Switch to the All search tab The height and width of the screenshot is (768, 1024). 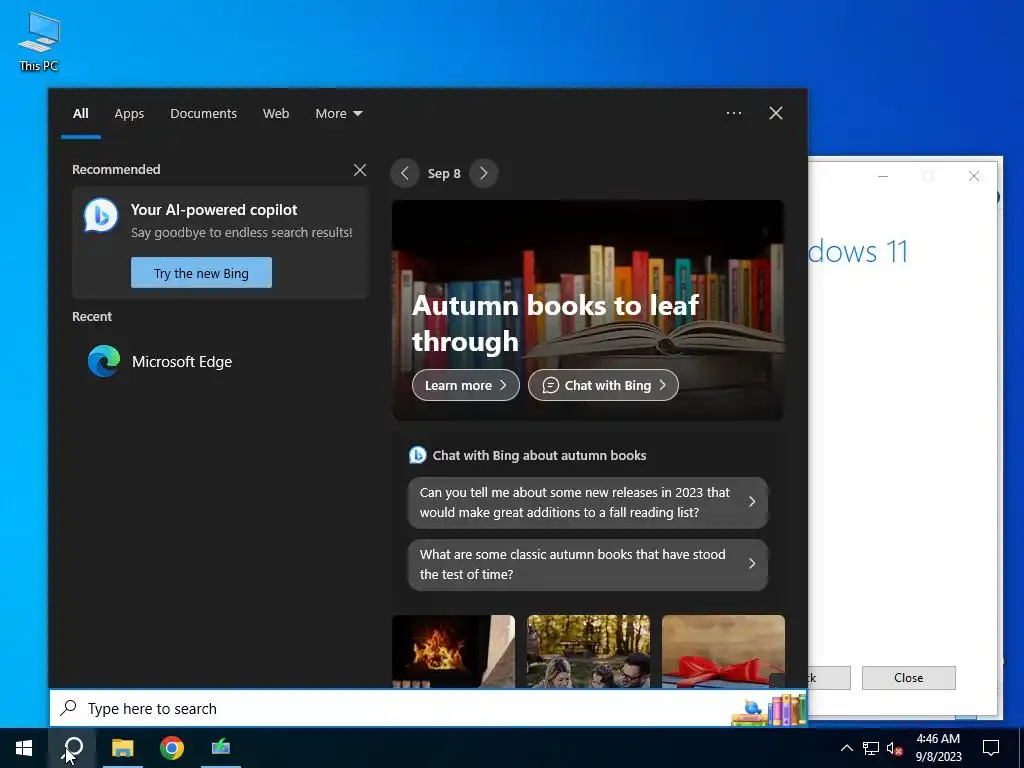(x=80, y=114)
